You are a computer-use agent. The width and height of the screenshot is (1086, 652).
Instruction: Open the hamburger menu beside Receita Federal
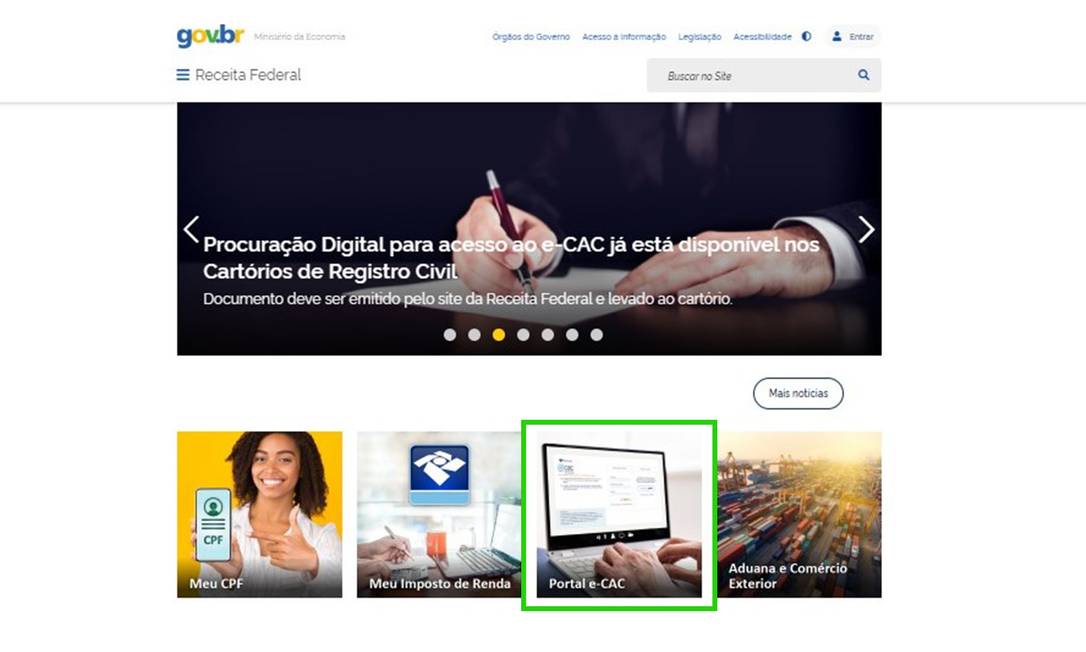point(183,75)
